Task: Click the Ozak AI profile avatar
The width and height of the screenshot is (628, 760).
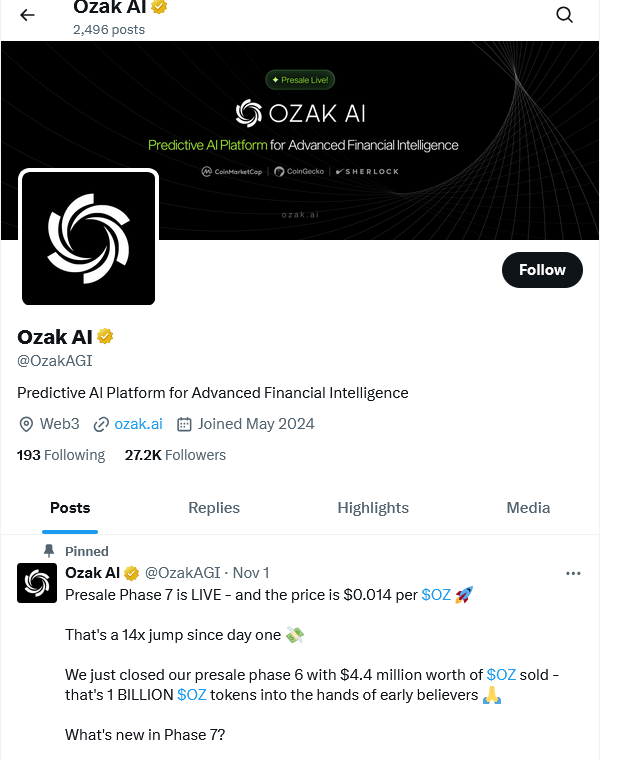Action: pyautogui.click(x=89, y=238)
